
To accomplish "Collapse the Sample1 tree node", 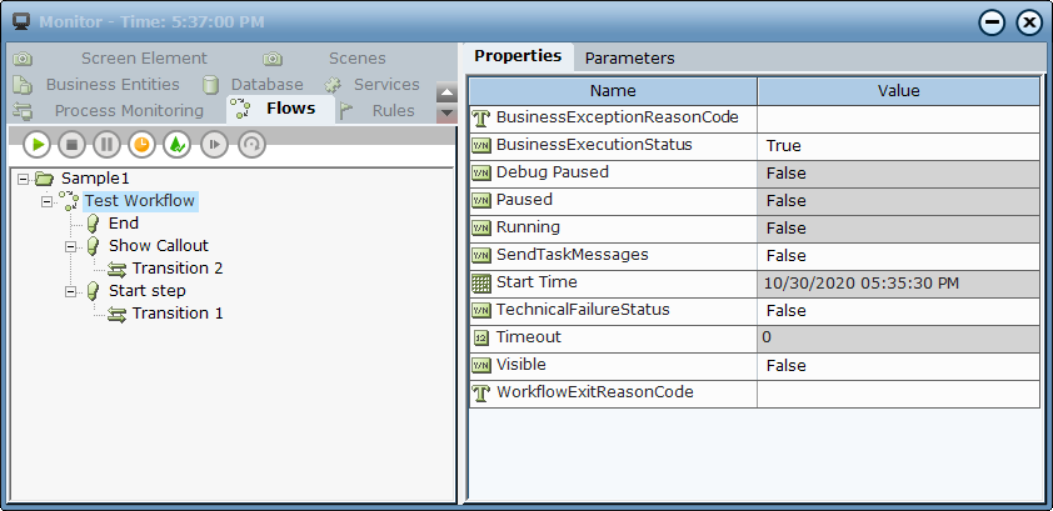I will 24,179.
